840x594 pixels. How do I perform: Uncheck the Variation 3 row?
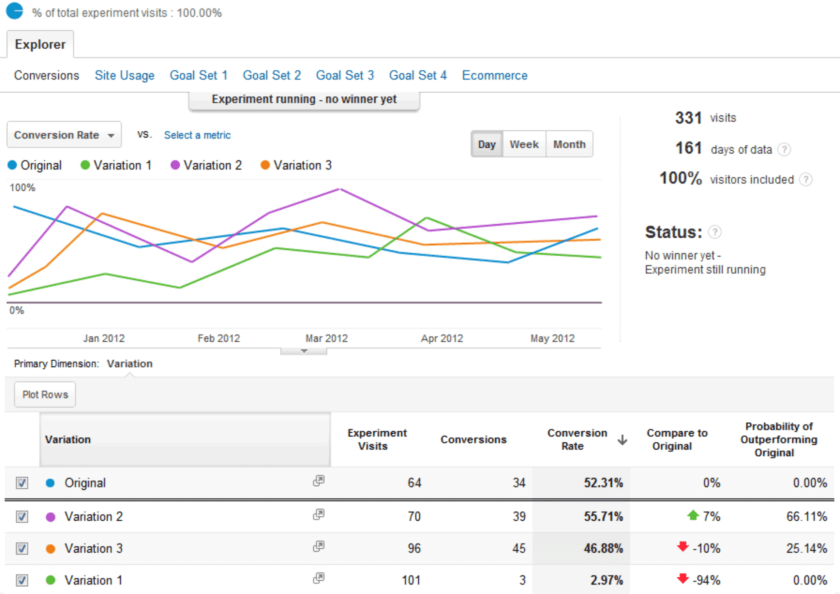22,548
